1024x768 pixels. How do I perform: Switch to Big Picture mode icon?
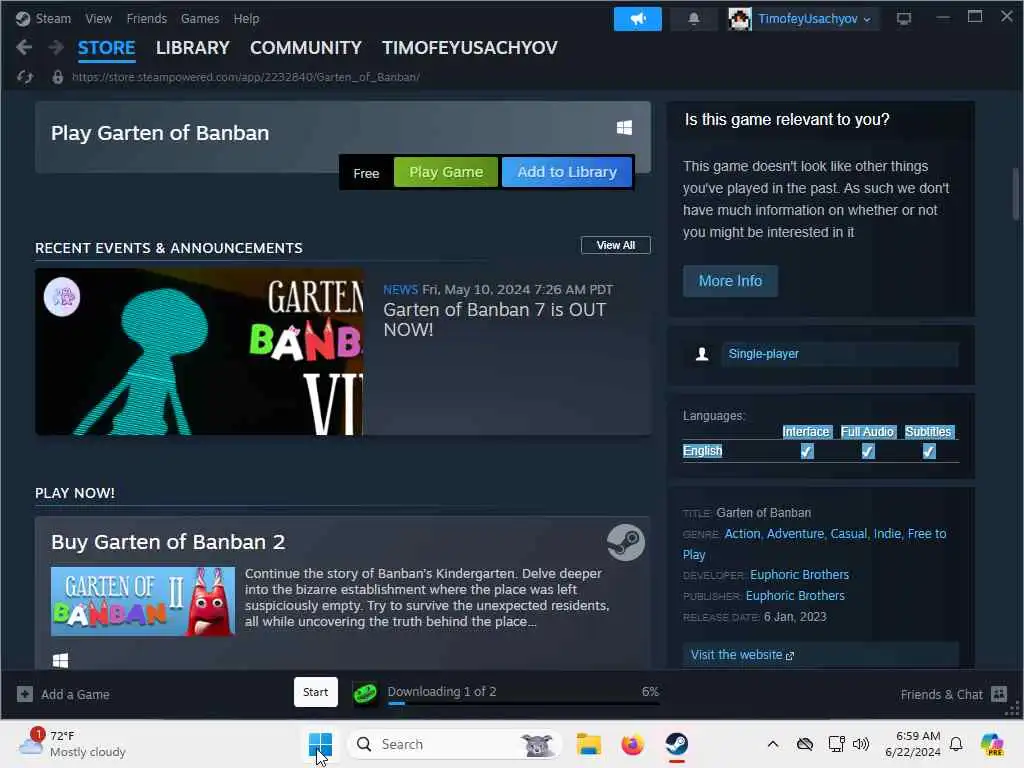904,19
